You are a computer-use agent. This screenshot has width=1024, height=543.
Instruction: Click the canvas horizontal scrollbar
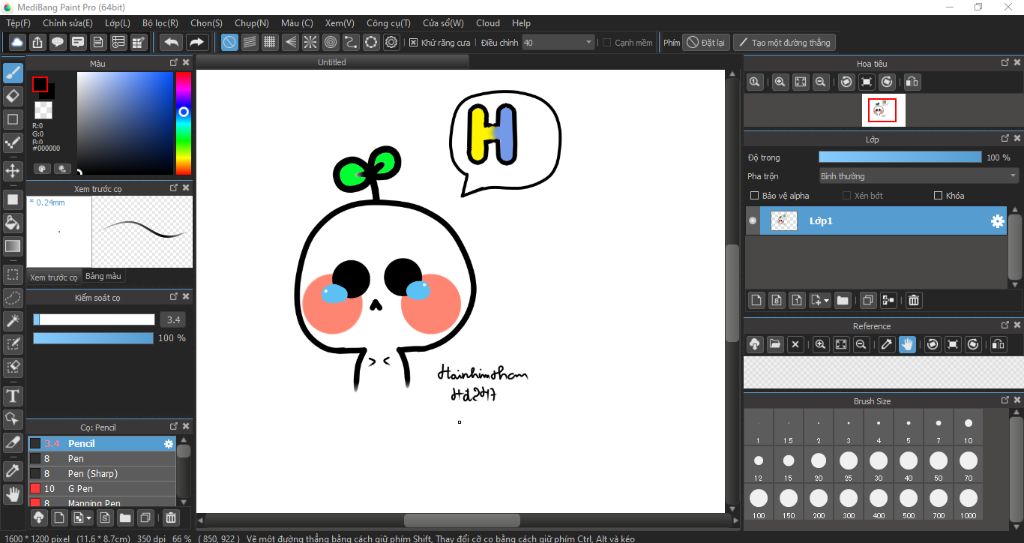click(x=462, y=521)
